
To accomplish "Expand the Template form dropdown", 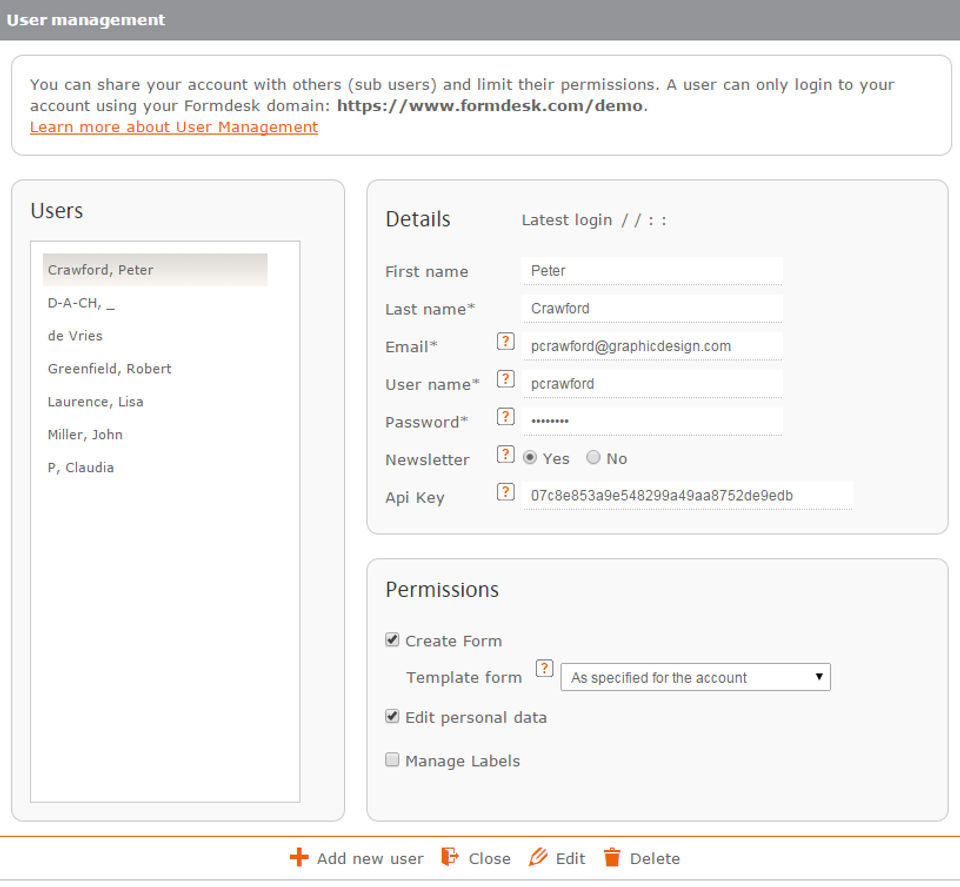I will (696, 677).
